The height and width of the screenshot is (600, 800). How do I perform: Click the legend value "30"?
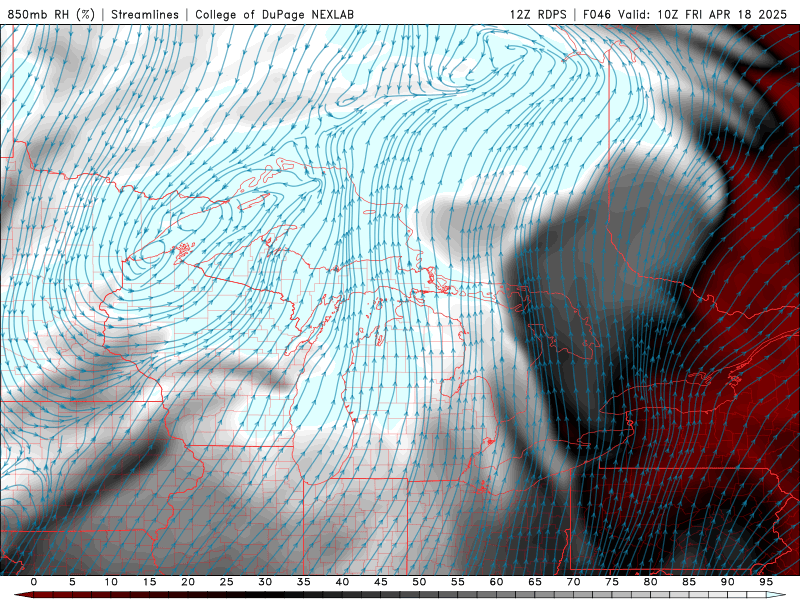tap(265, 582)
